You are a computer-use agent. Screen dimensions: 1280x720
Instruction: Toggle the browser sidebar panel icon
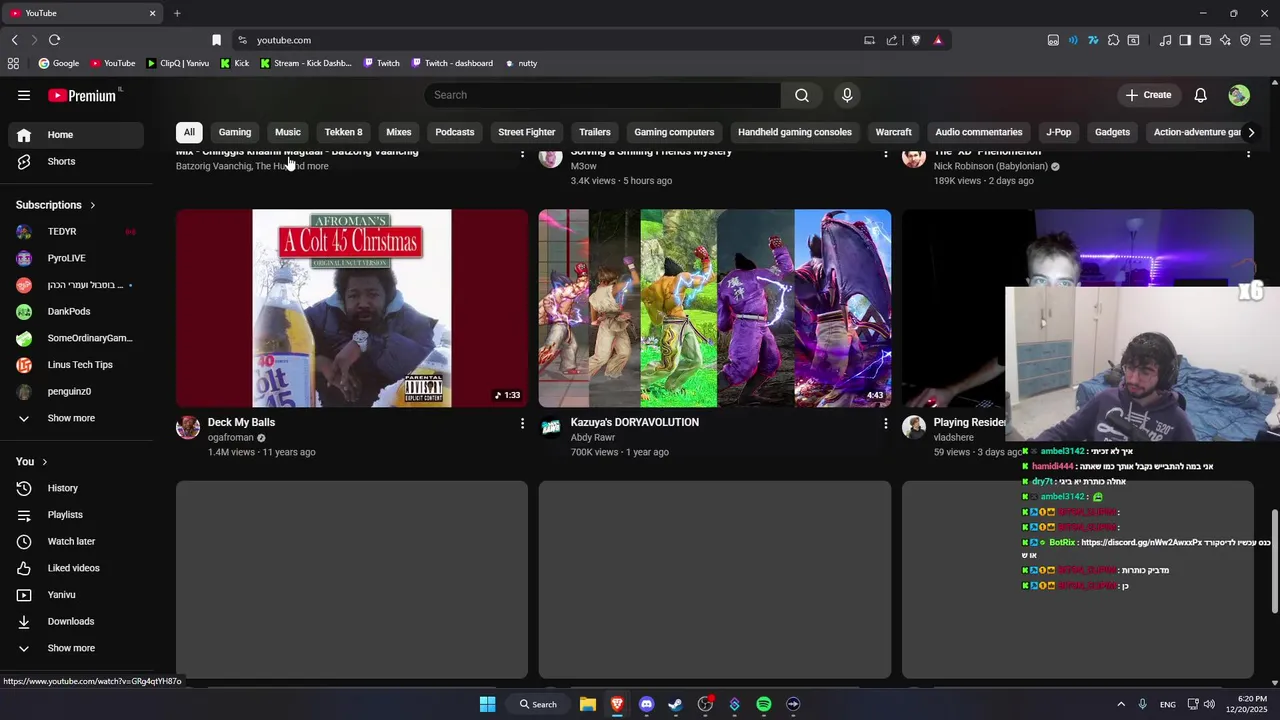click(x=1185, y=40)
